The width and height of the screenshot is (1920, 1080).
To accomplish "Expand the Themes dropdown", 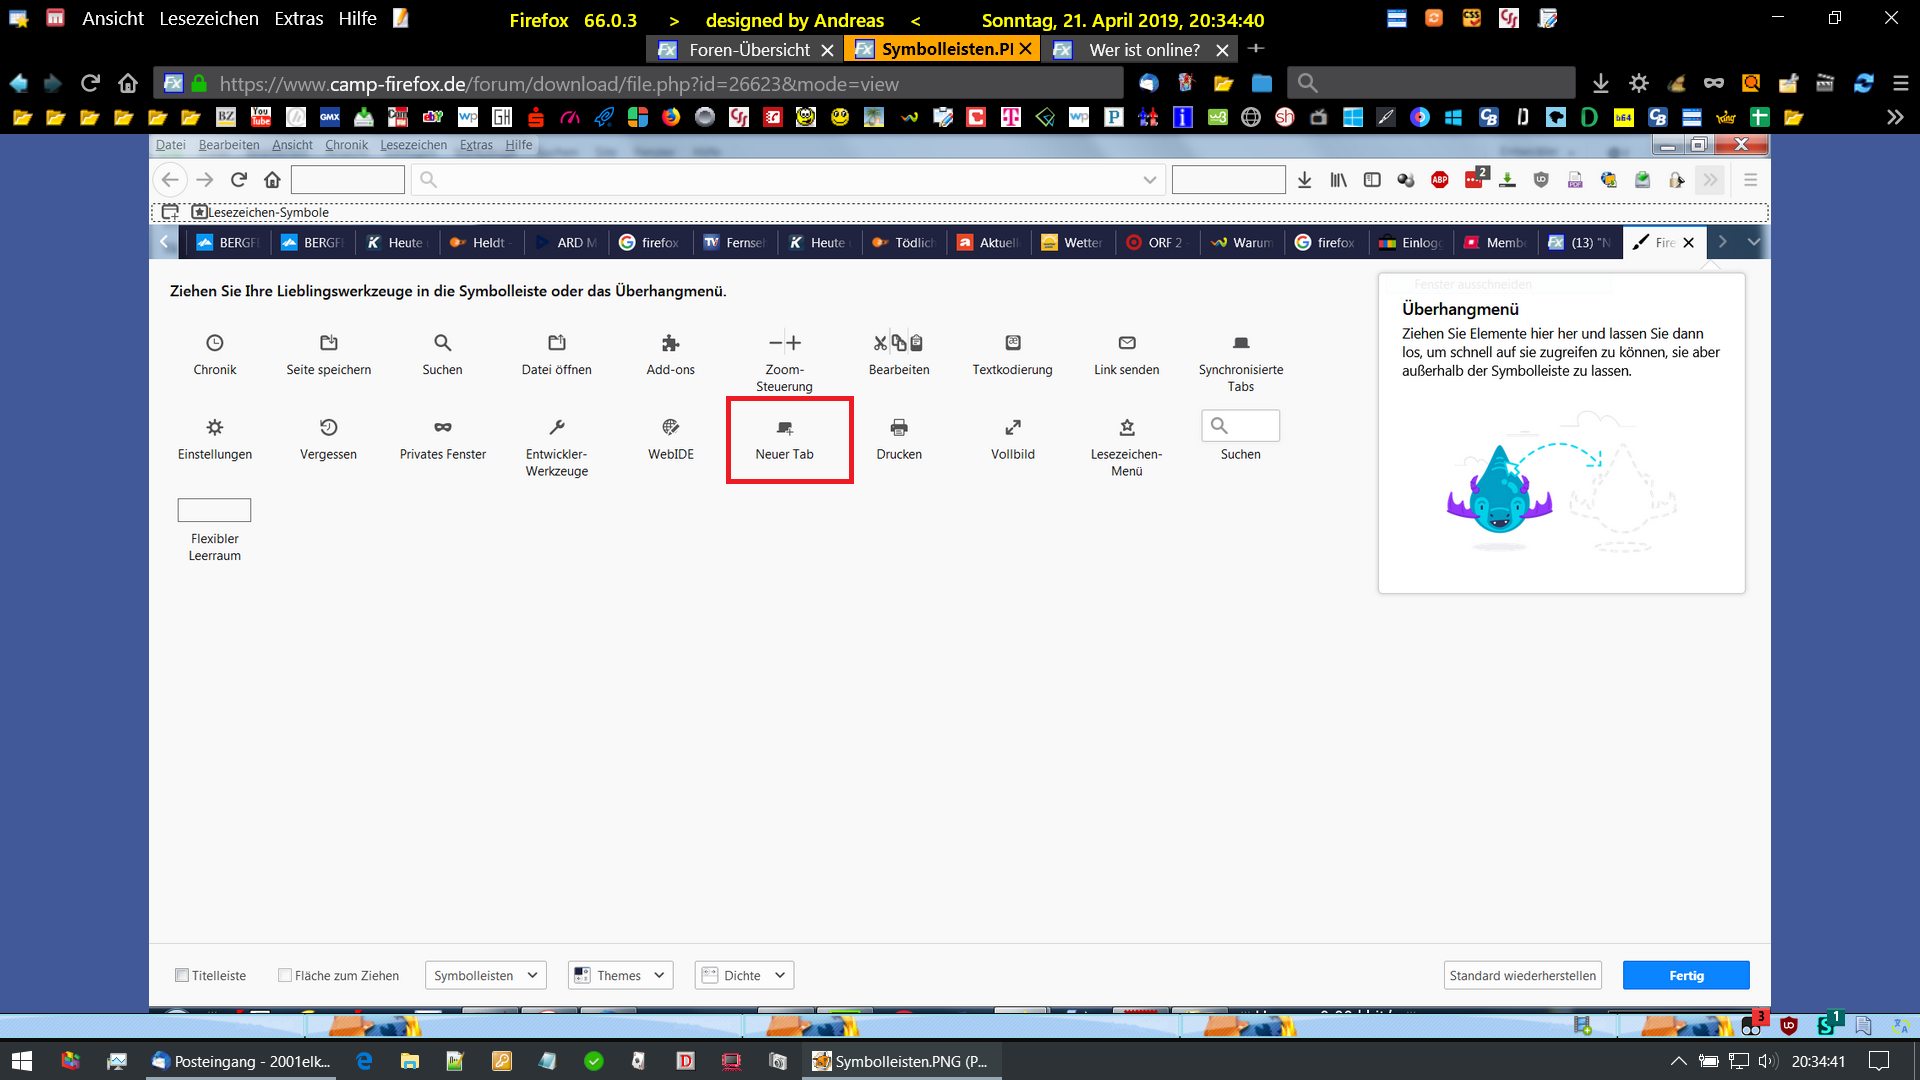I will click(x=620, y=975).
